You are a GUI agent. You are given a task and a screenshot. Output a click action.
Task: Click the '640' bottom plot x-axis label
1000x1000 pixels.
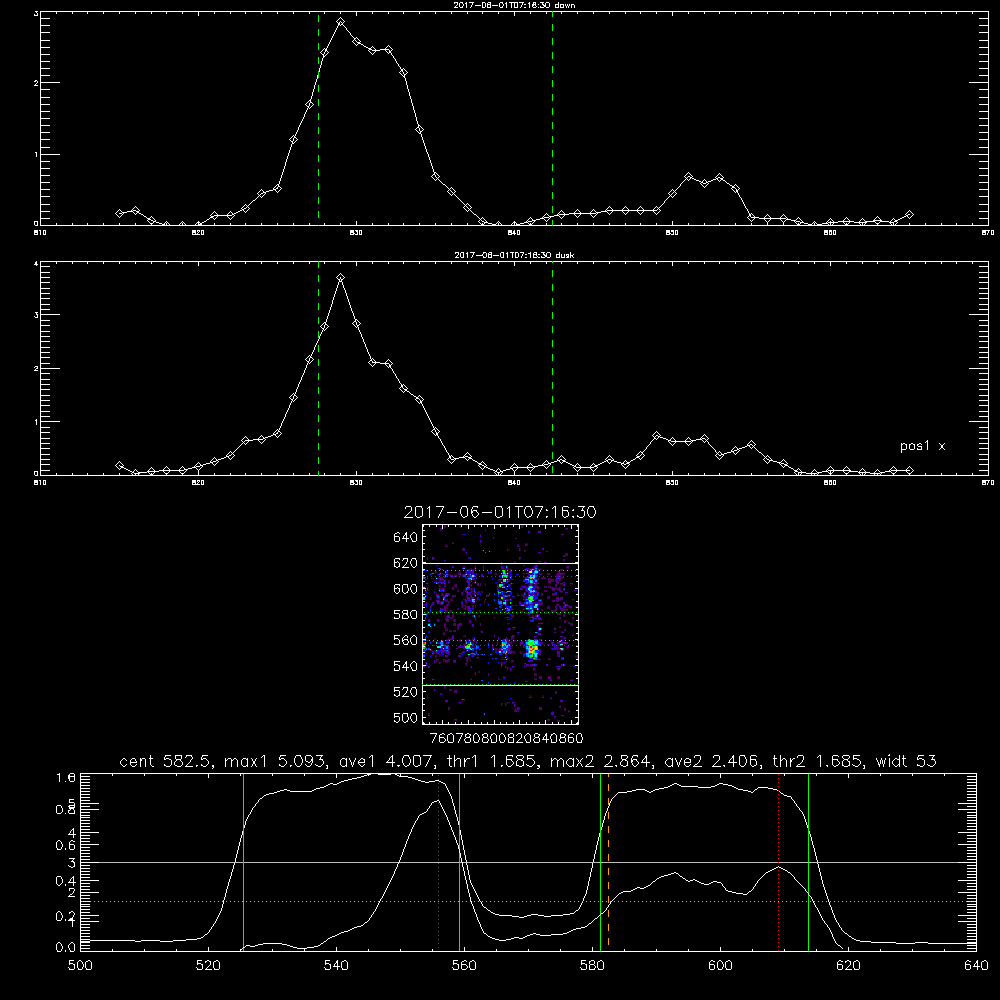[976, 966]
